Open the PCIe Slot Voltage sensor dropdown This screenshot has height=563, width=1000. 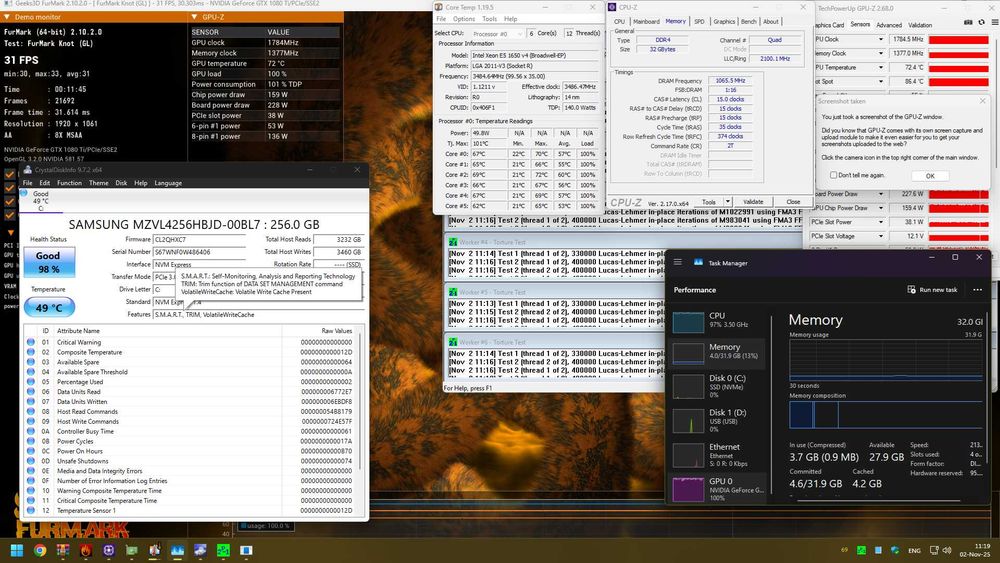point(881,236)
